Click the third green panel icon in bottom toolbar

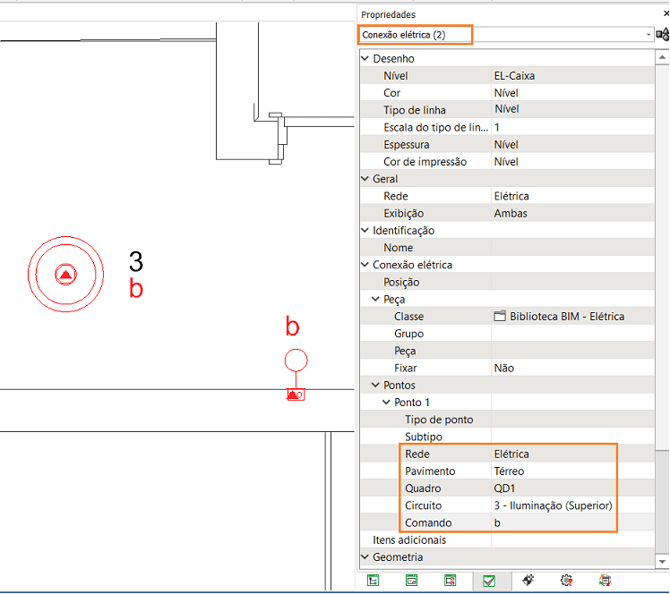[x=450, y=579]
